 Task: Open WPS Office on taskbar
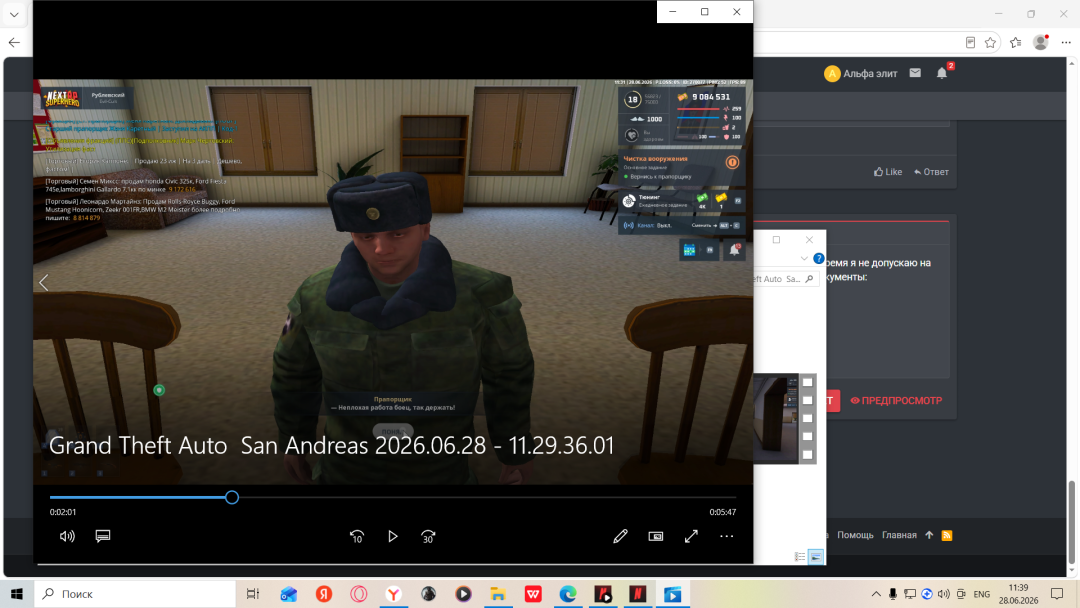coord(533,594)
